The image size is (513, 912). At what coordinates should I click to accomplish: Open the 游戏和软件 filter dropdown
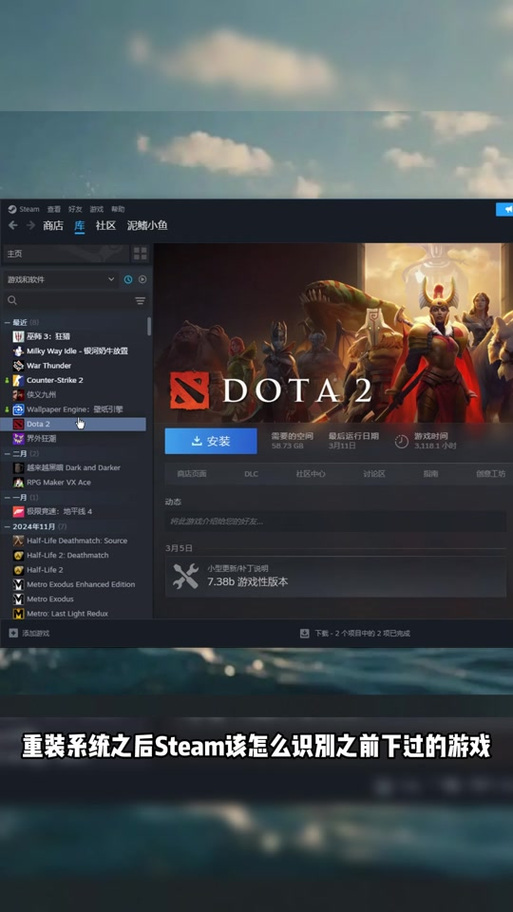[x=62, y=280]
